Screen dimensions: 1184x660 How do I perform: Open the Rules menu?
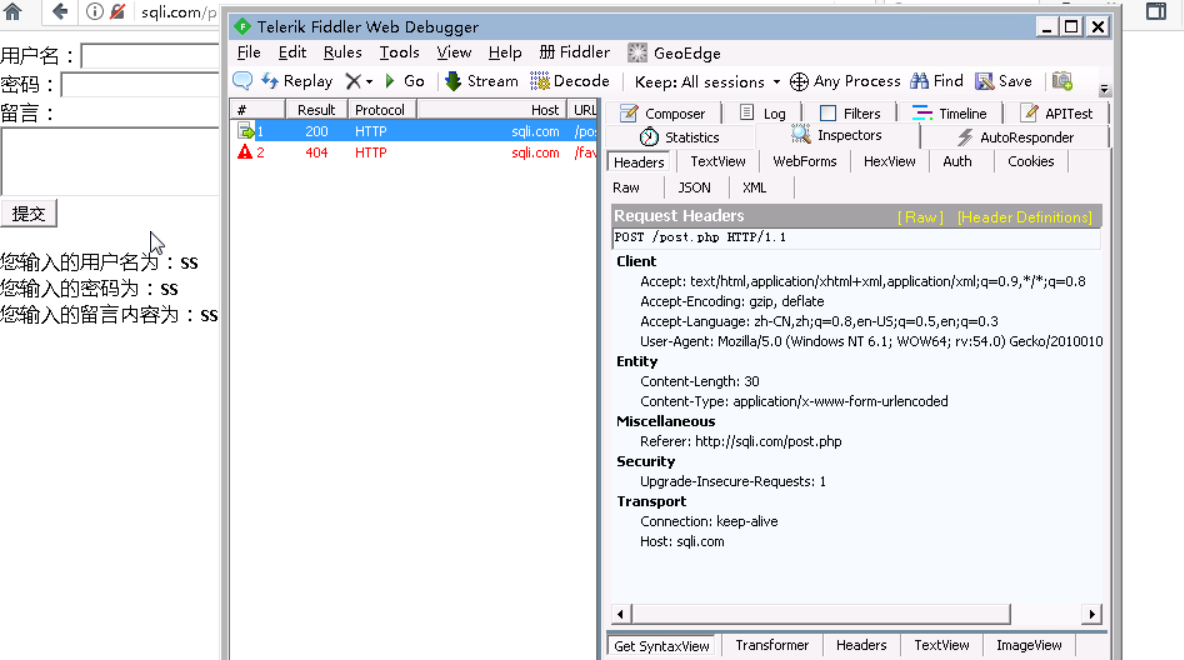pyautogui.click(x=342, y=53)
